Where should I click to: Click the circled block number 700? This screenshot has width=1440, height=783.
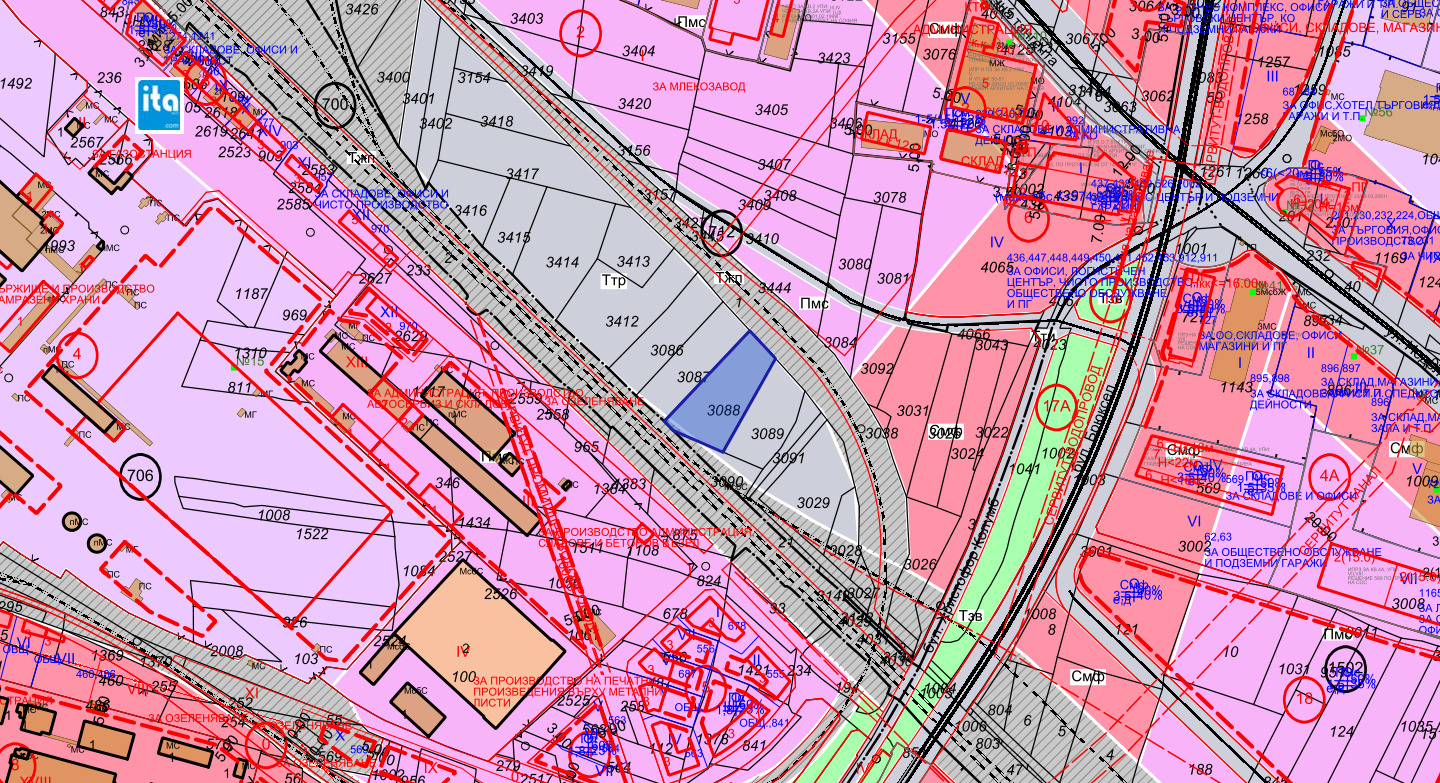click(335, 104)
